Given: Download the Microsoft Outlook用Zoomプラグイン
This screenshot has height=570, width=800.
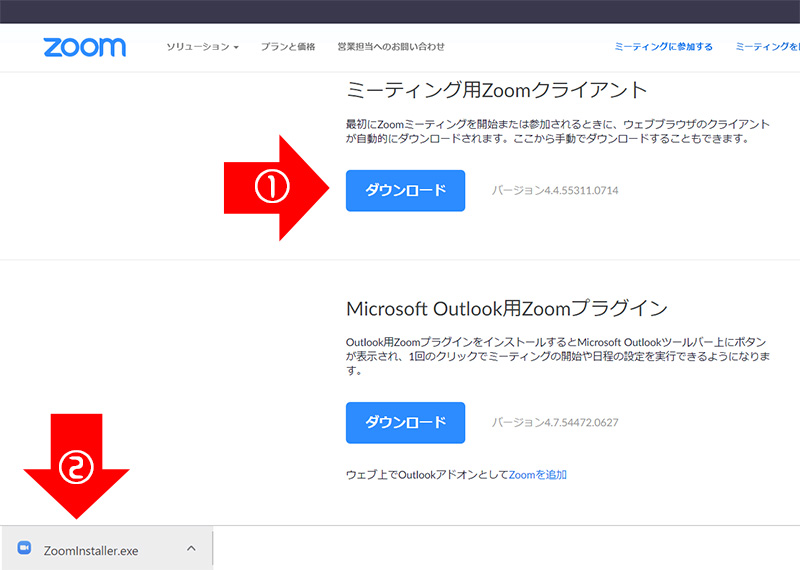Looking at the screenshot, I should [405, 422].
